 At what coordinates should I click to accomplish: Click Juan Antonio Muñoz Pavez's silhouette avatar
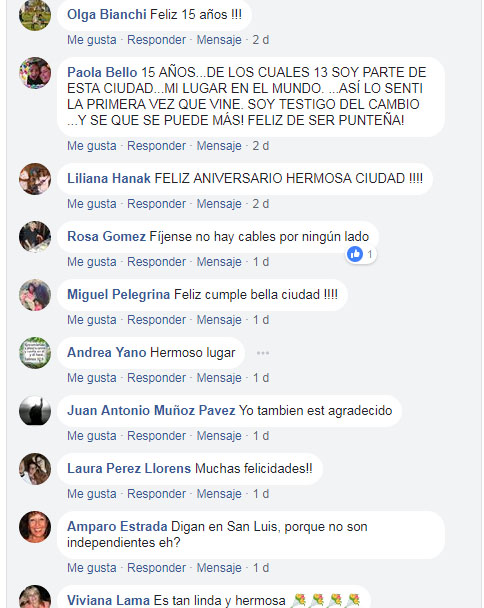(35, 411)
